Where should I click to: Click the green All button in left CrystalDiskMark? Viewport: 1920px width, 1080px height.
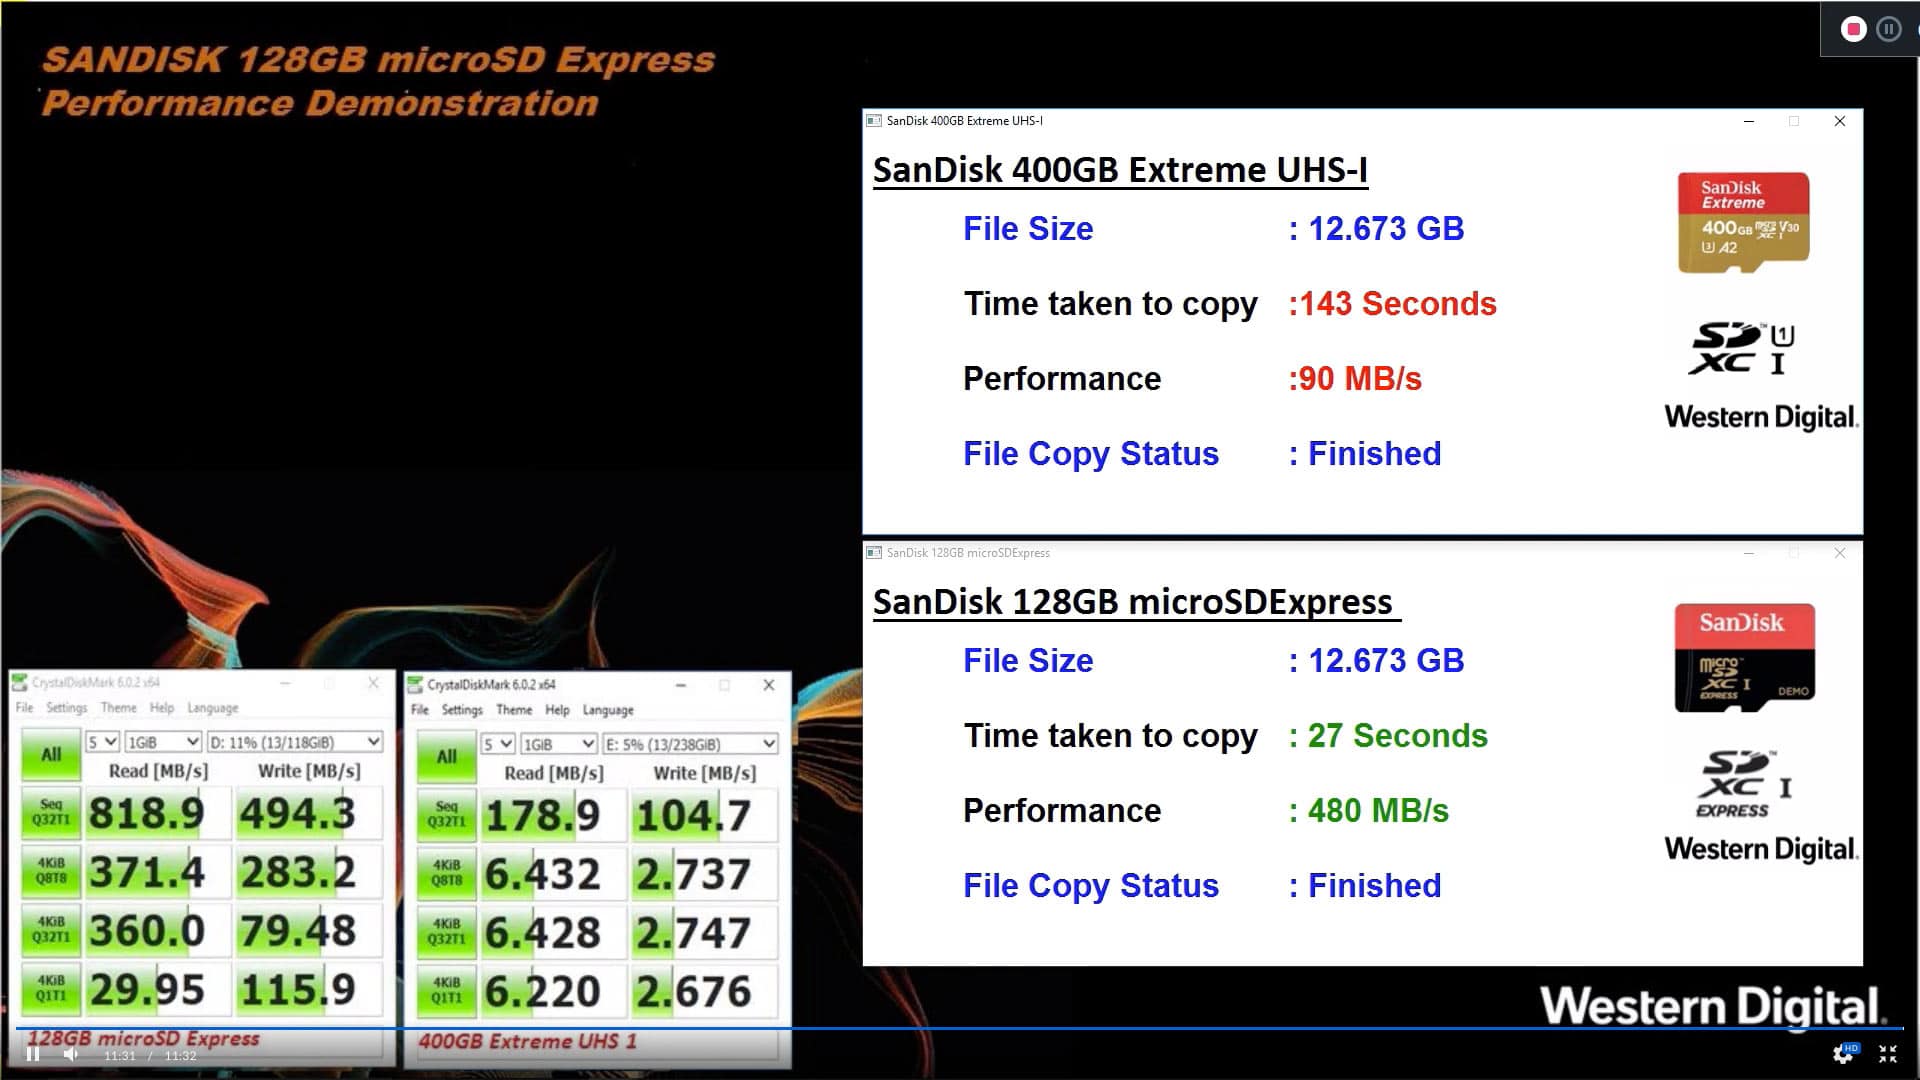[51, 755]
